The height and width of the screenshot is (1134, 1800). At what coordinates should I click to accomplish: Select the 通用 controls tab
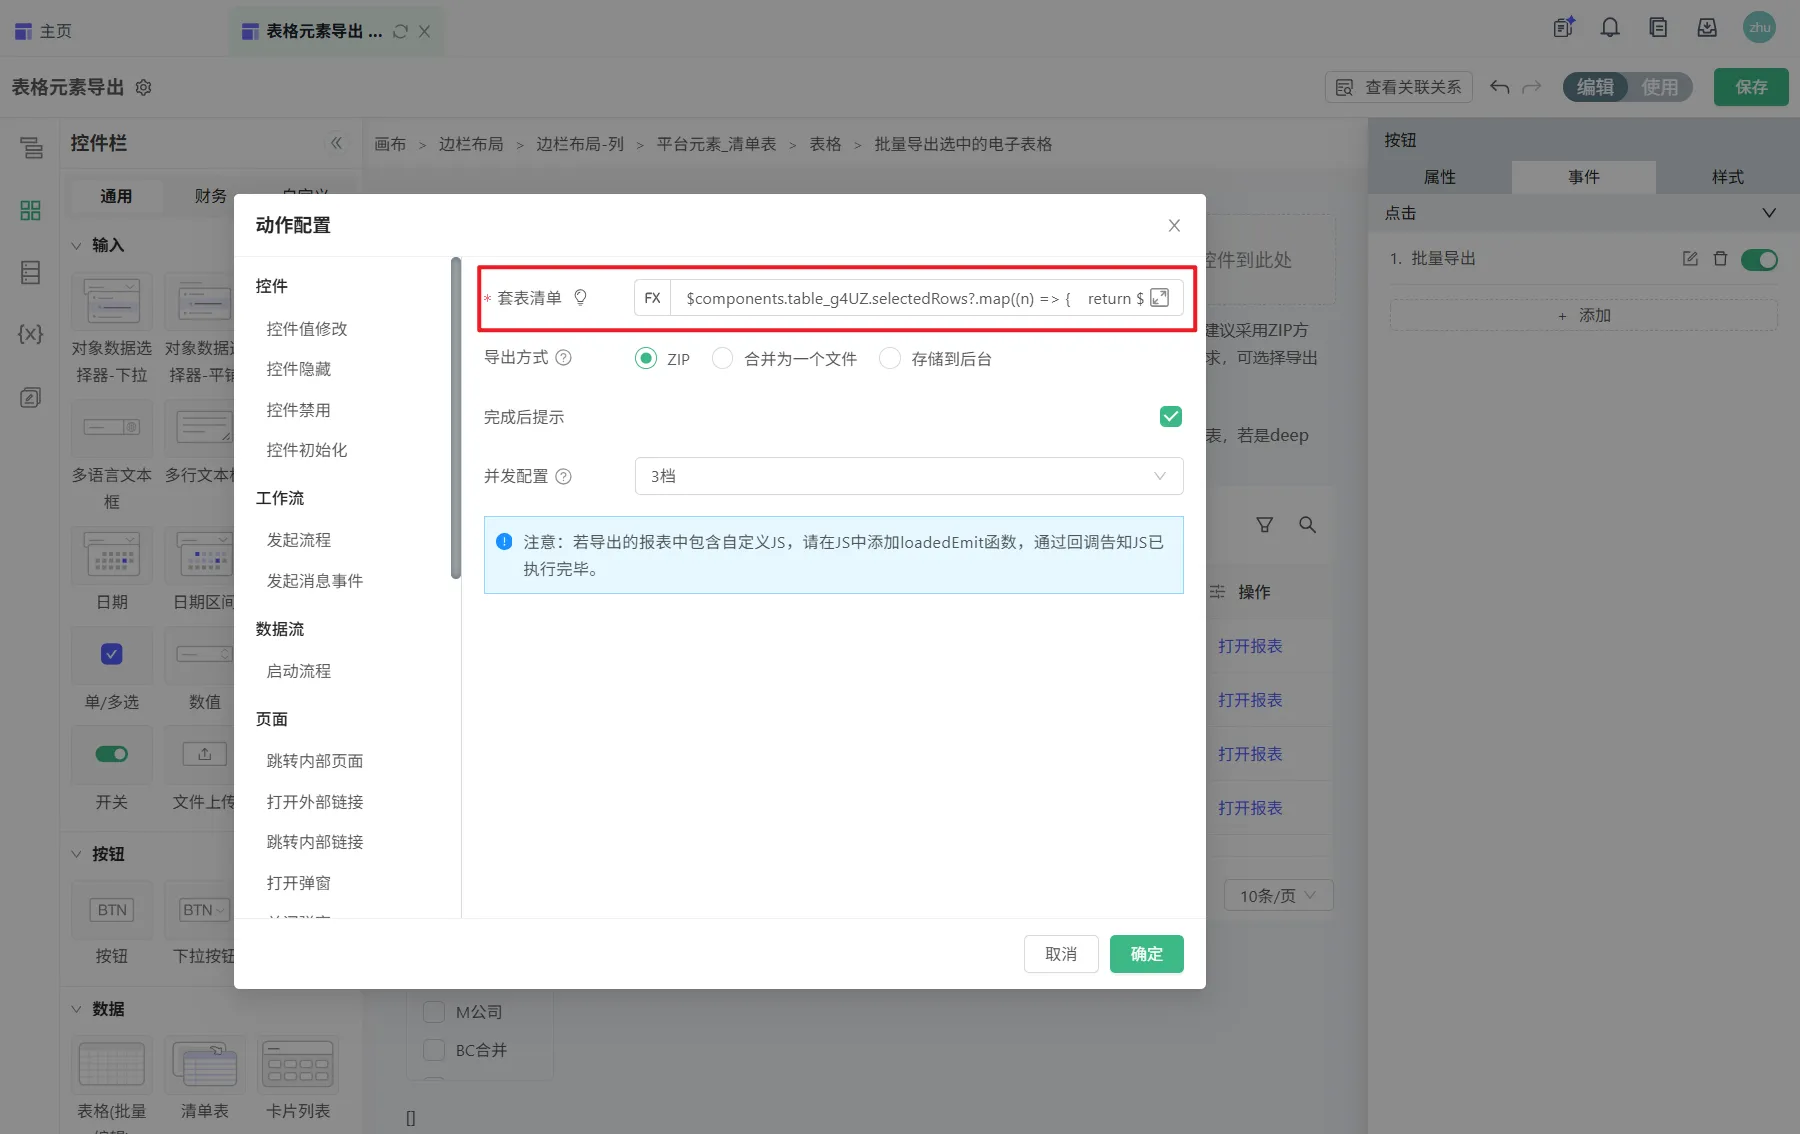point(116,196)
